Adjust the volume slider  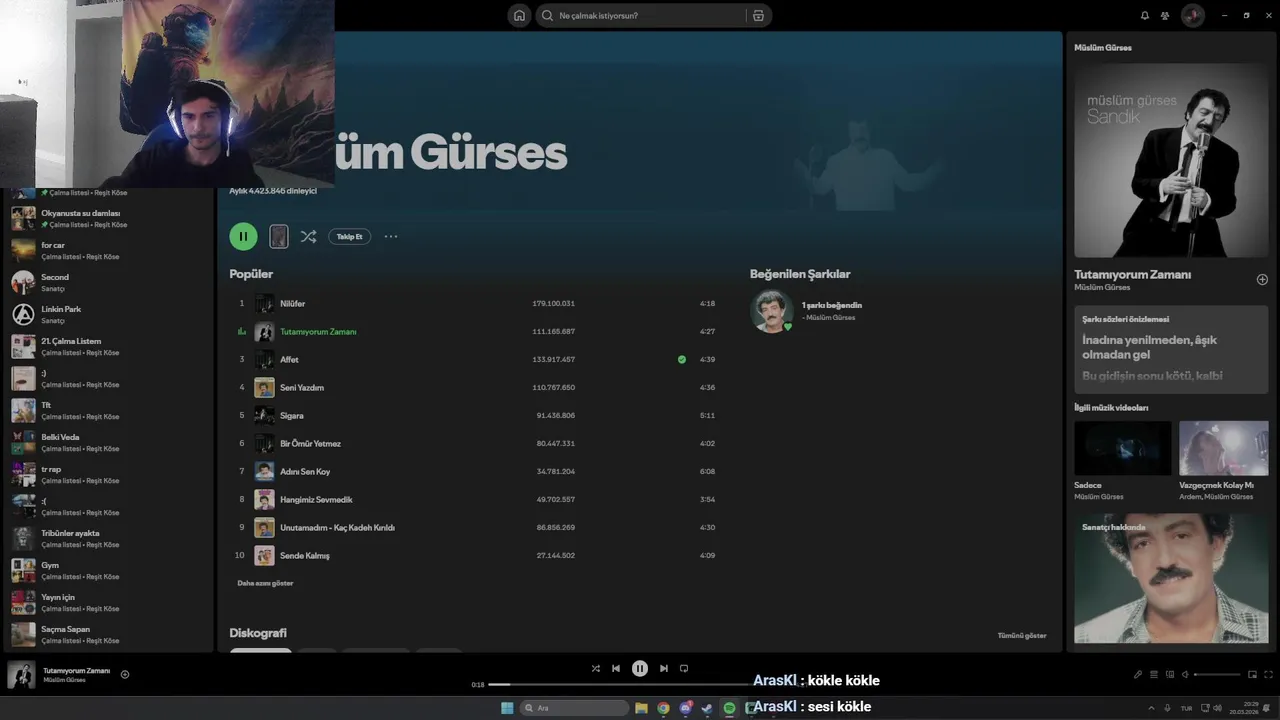tap(1217, 674)
